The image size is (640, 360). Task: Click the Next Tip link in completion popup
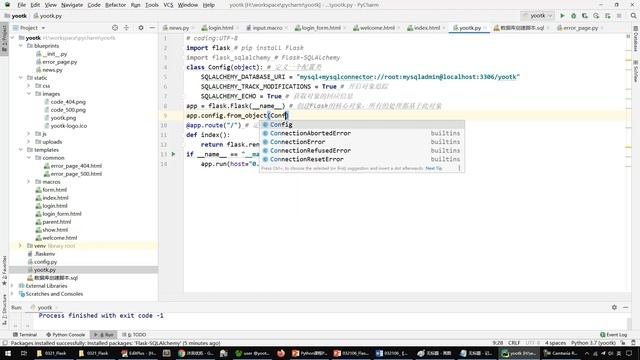coord(433,168)
